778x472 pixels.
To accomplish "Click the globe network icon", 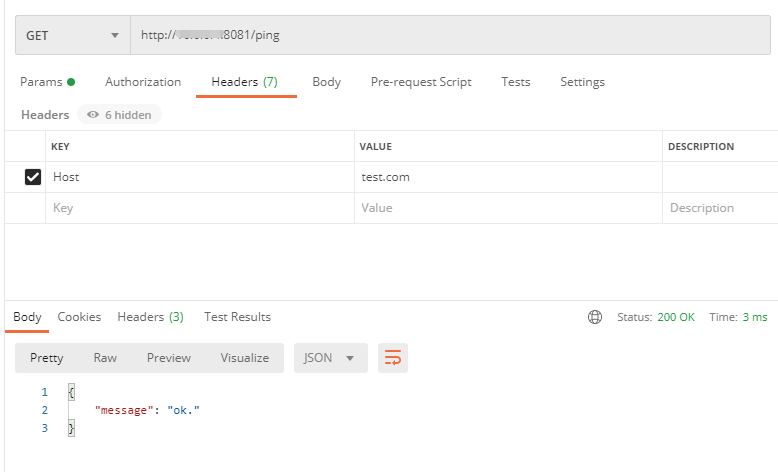I will click(x=595, y=317).
